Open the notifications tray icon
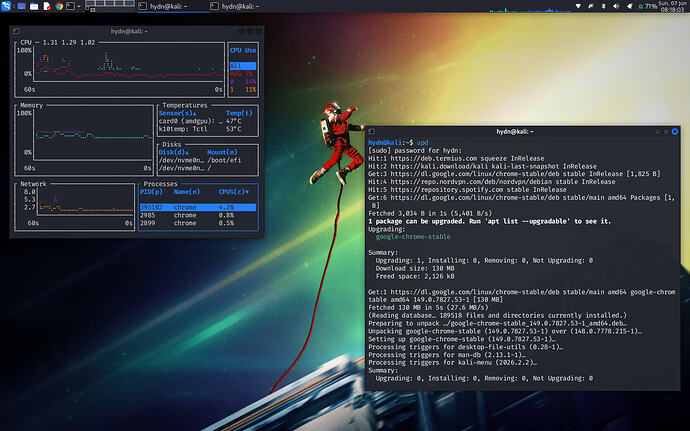690x431 pixels. click(x=629, y=6)
